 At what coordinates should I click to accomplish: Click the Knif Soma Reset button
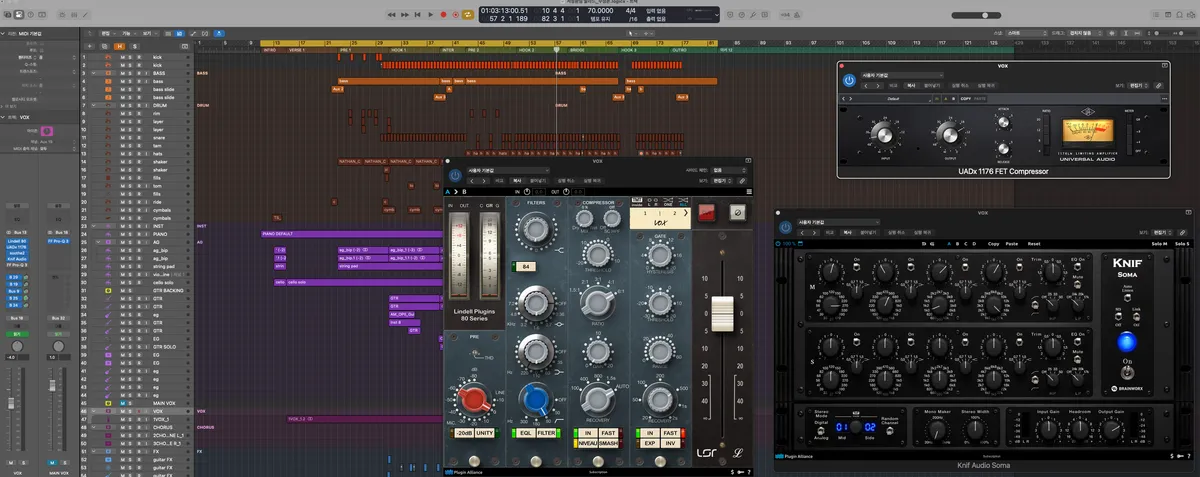(x=1034, y=243)
